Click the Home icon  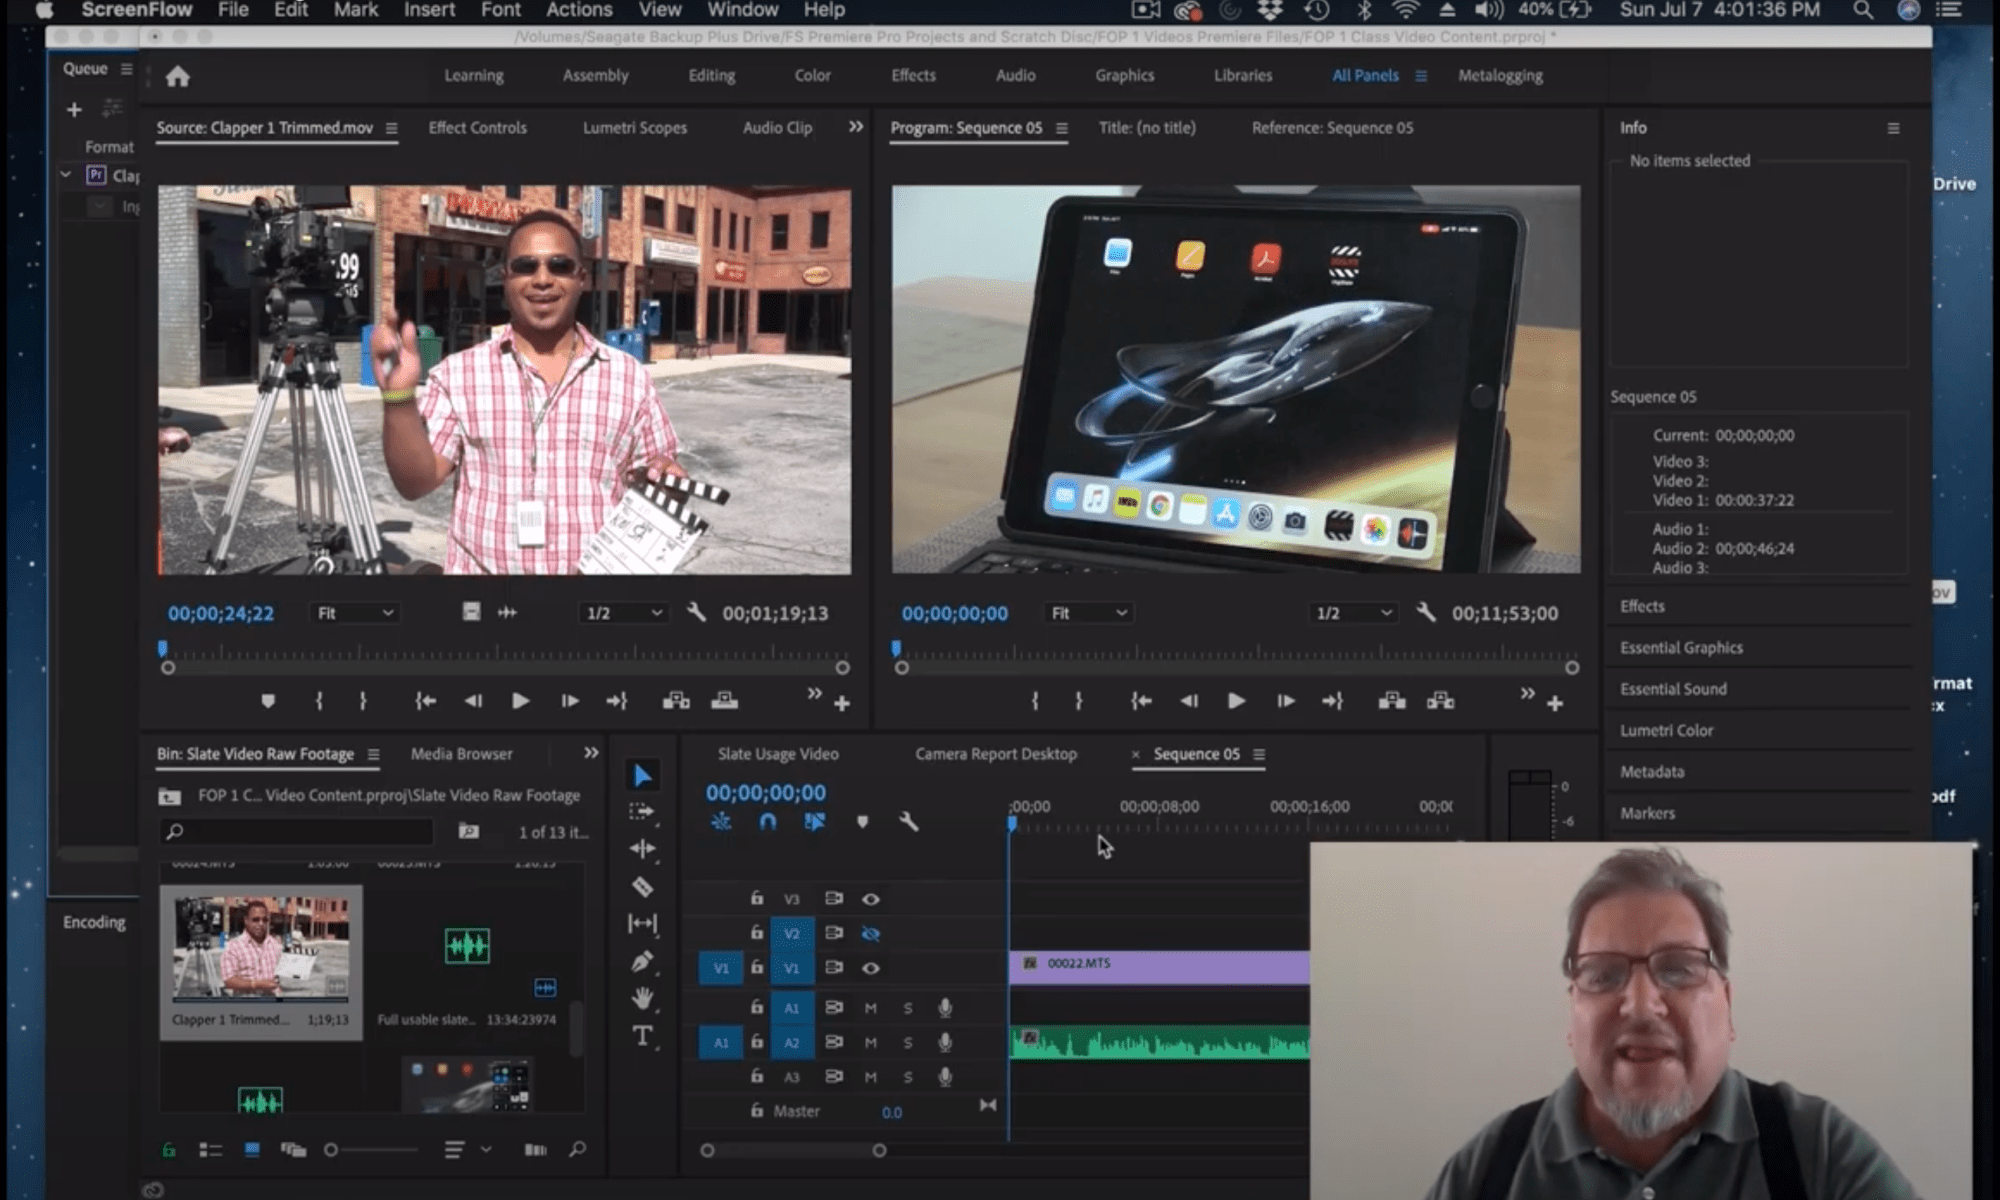point(178,77)
